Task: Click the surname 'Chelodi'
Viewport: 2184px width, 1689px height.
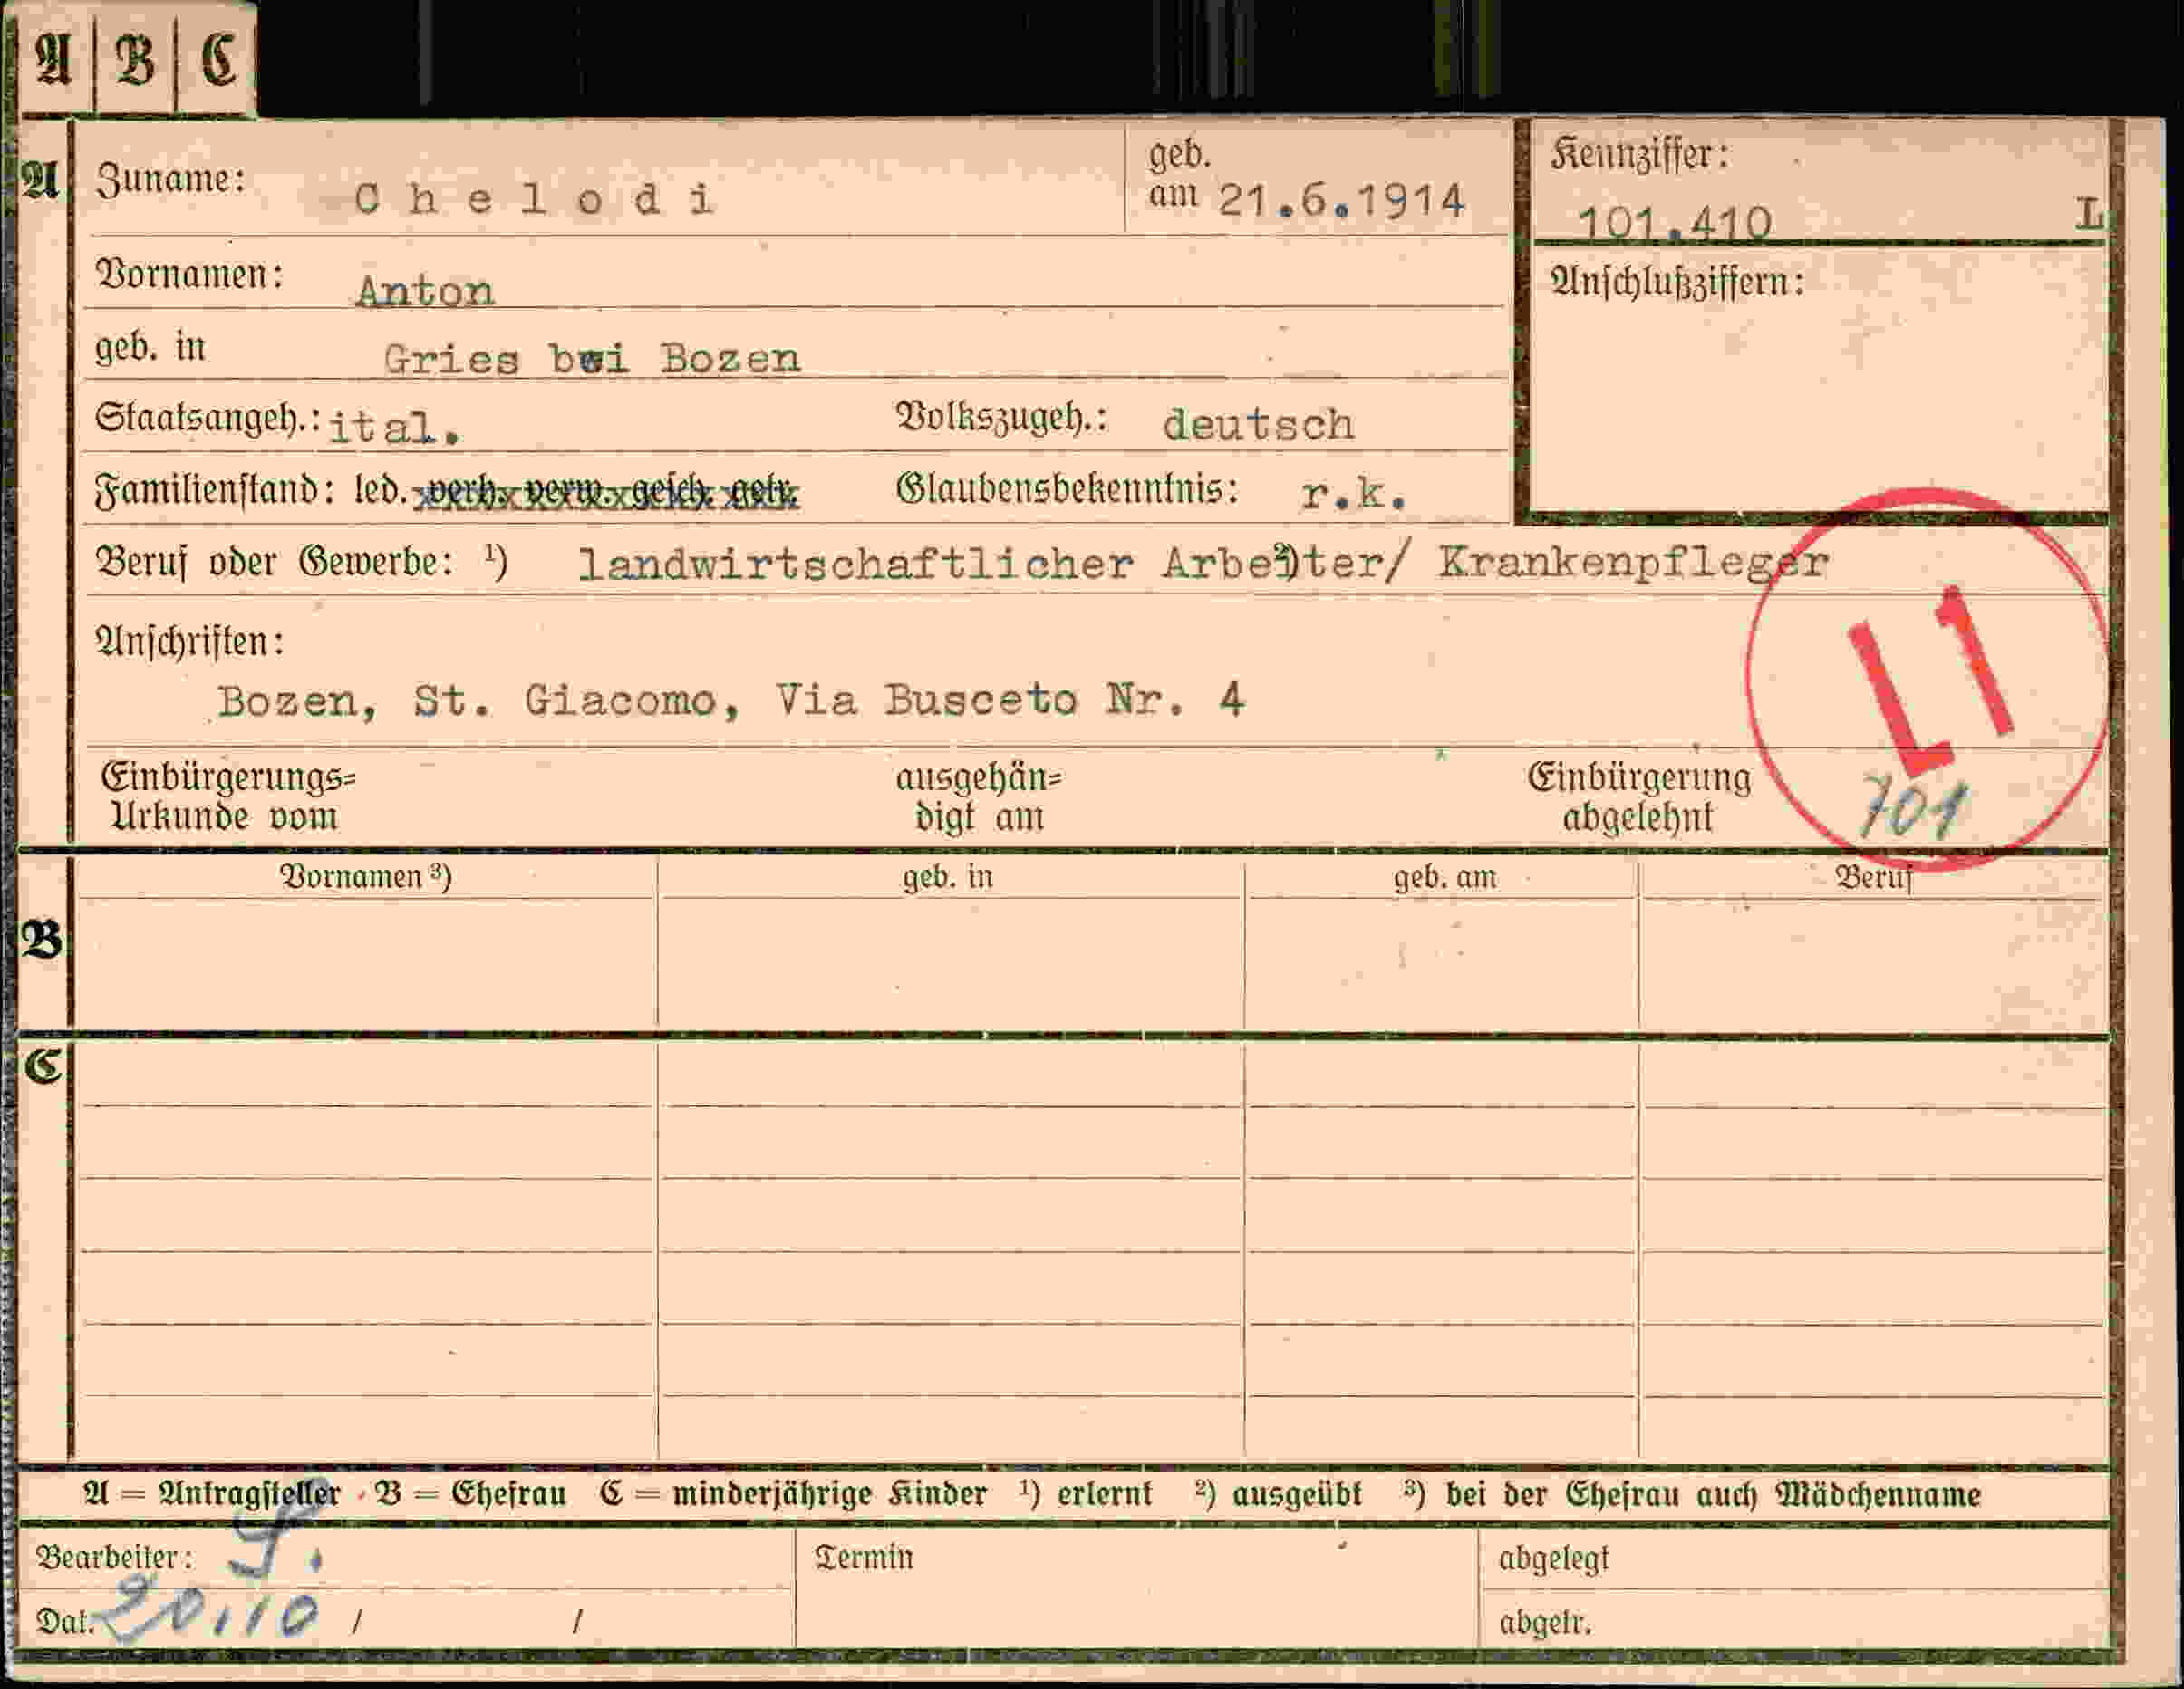Action: 534,199
